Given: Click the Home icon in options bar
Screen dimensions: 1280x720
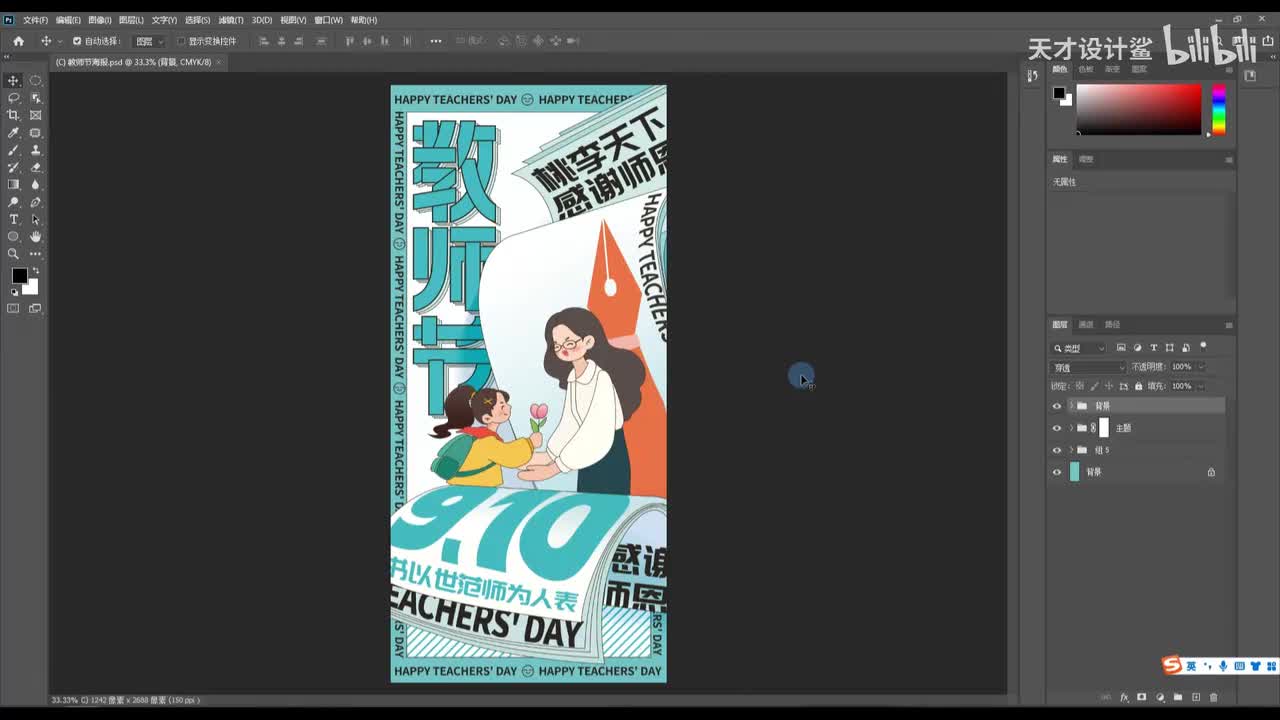Looking at the screenshot, I should (x=18, y=41).
